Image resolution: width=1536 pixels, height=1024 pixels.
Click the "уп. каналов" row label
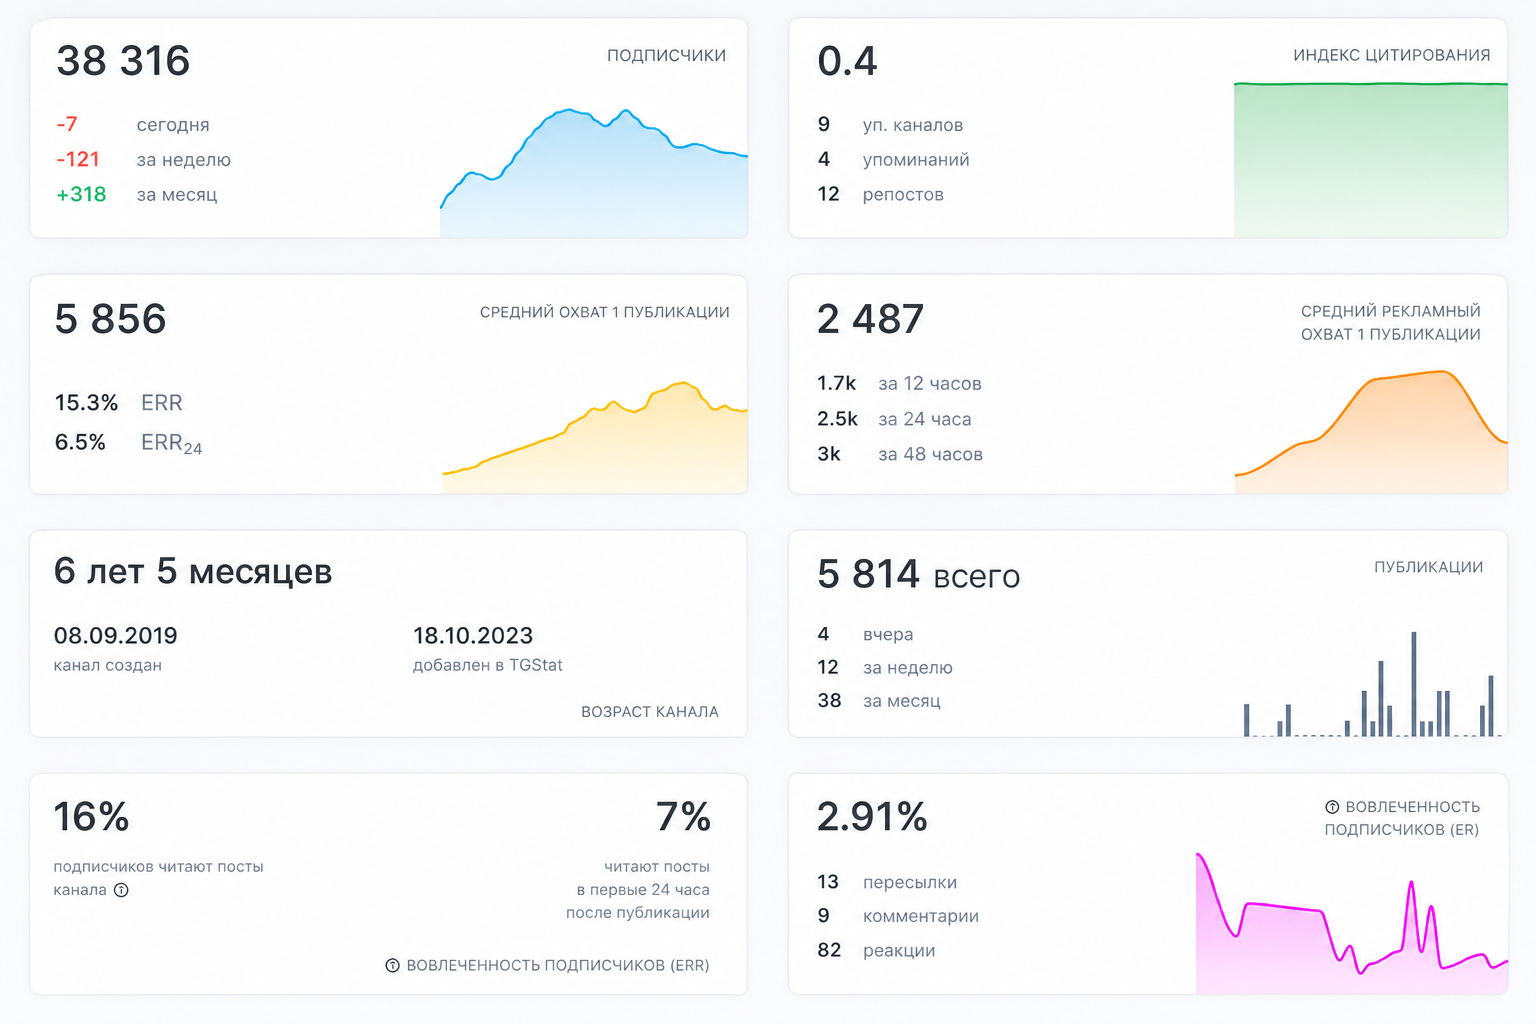[913, 125]
